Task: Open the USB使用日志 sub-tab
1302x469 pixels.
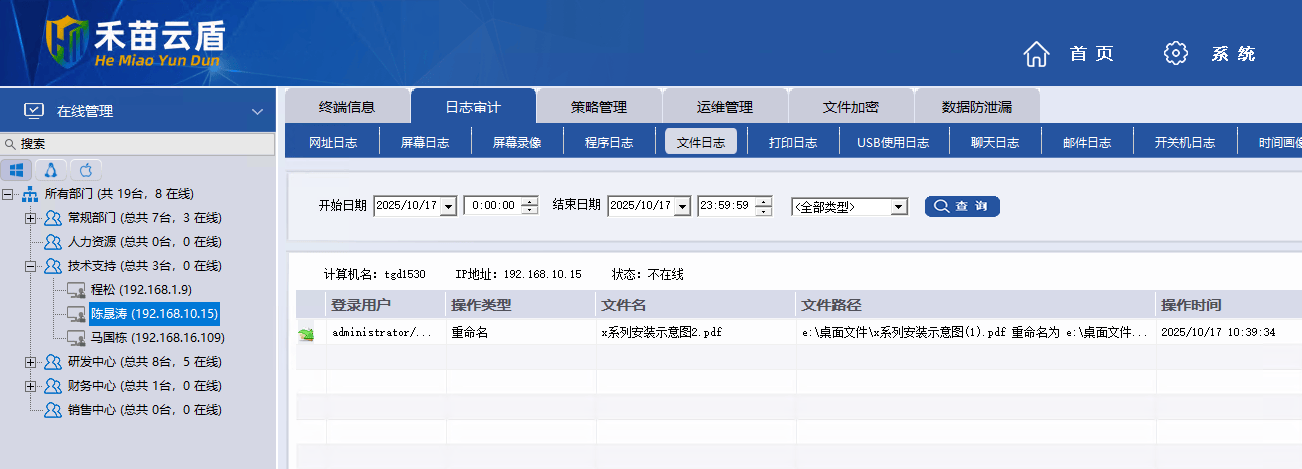Action: point(893,142)
